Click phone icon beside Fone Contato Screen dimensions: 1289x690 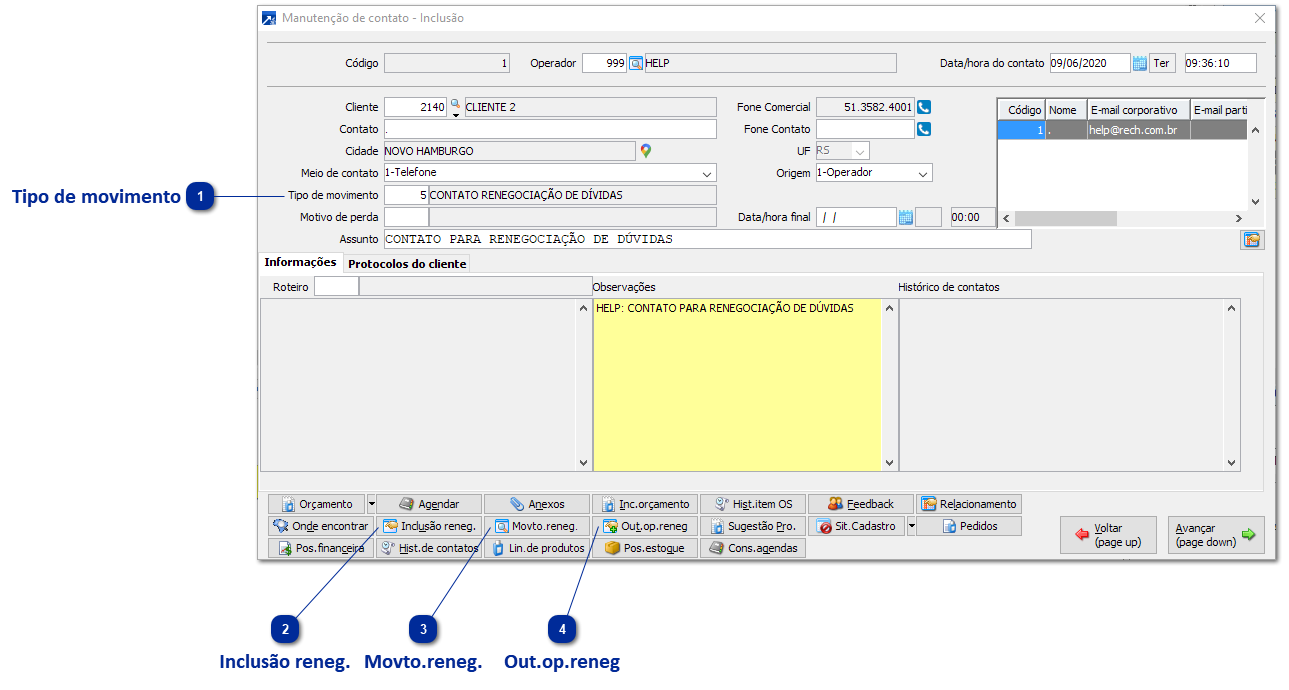tap(924, 129)
